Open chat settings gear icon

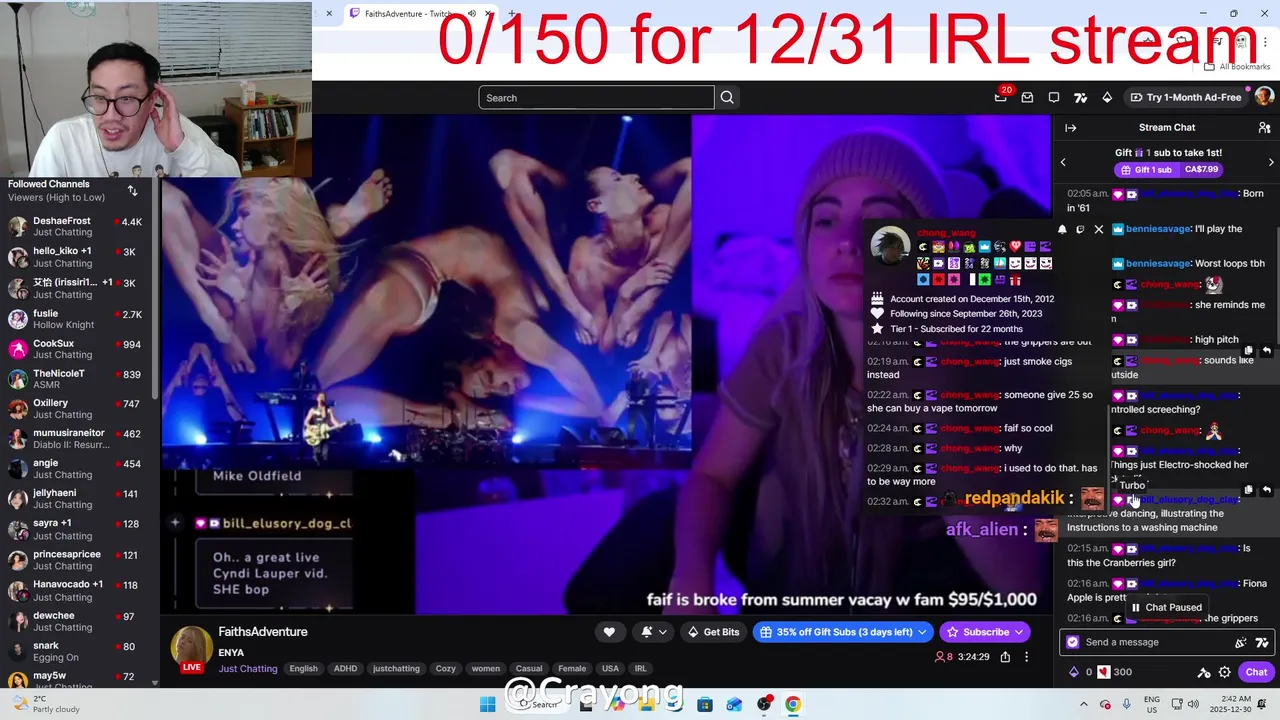tap(1224, 672)
